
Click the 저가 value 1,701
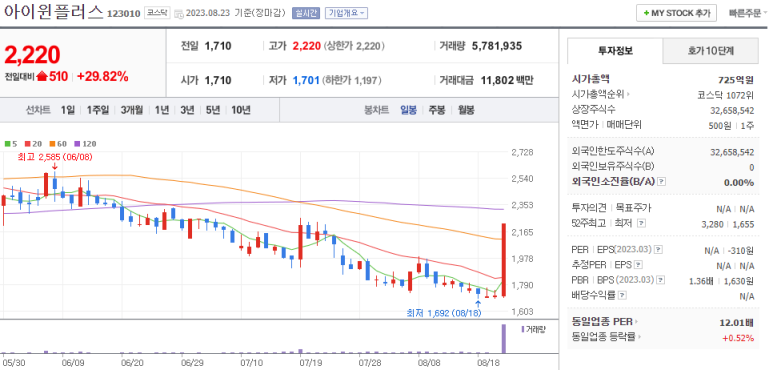[306, 80]
